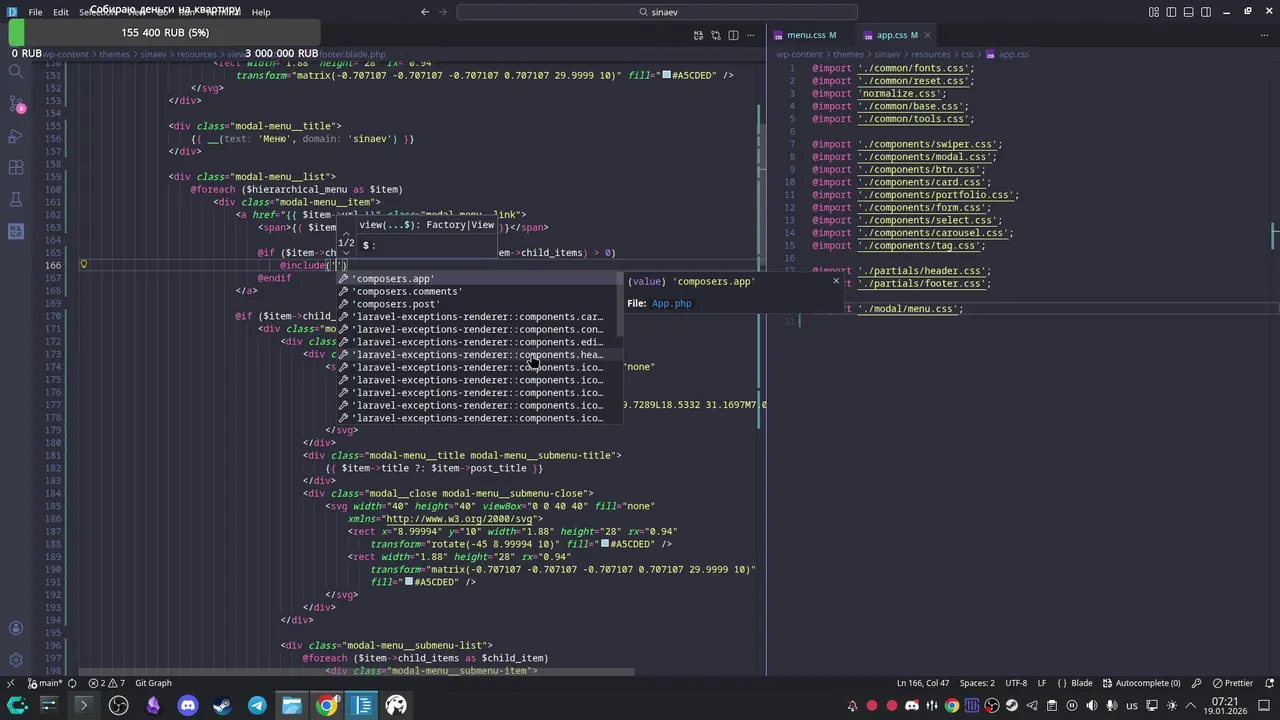Split editor right in left editor group
Image resolution: width=1280 pixels, height=720 pixels.
pos(733,35)
